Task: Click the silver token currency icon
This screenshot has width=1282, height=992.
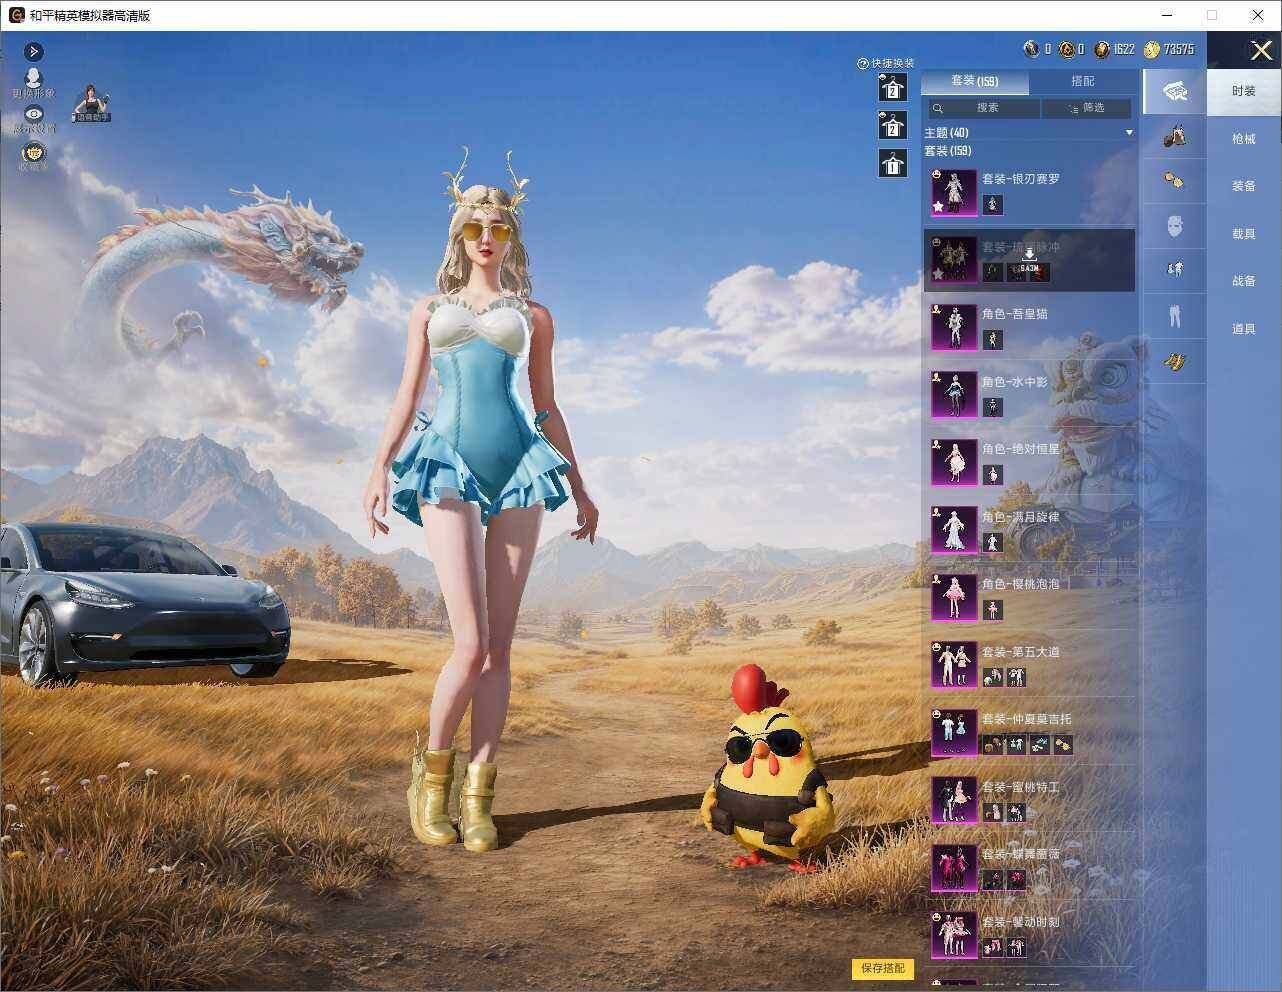Action: coord(1031,49)
